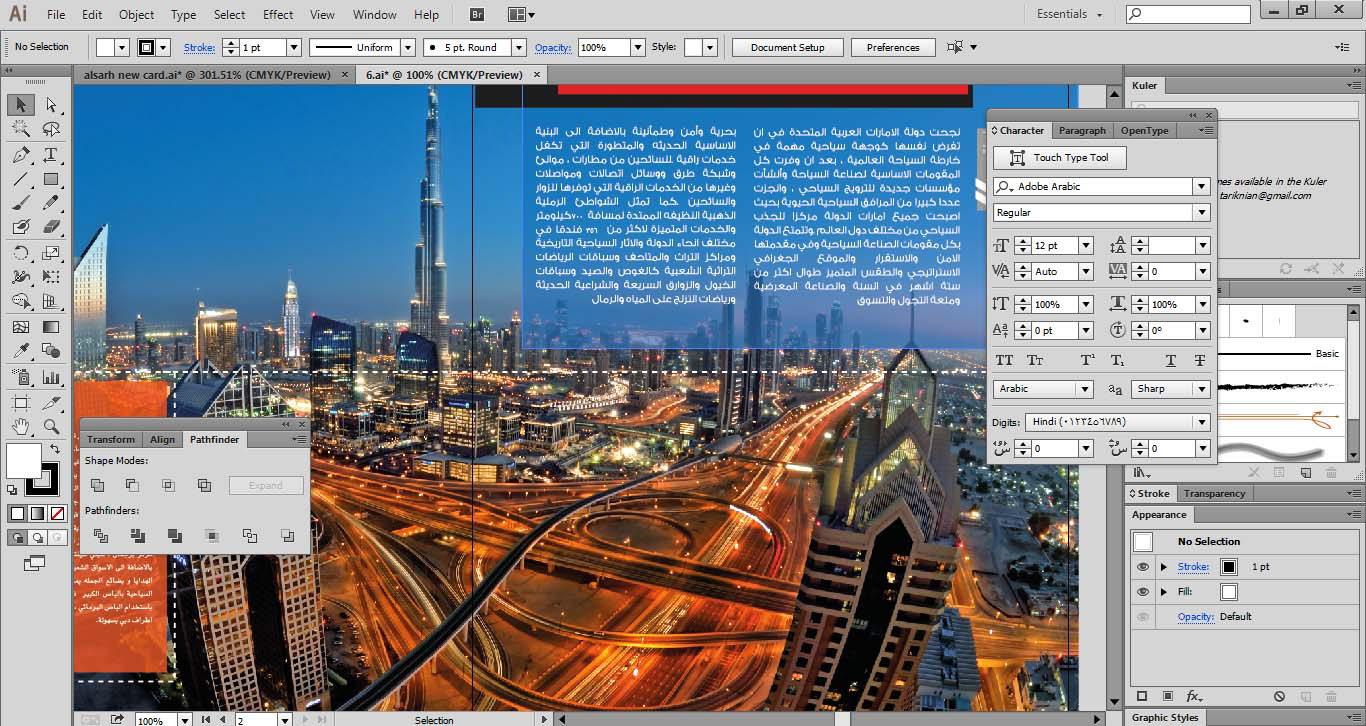Toggle Underline in Character panel
1366x726 pixels.
(x=1170, y=360)
